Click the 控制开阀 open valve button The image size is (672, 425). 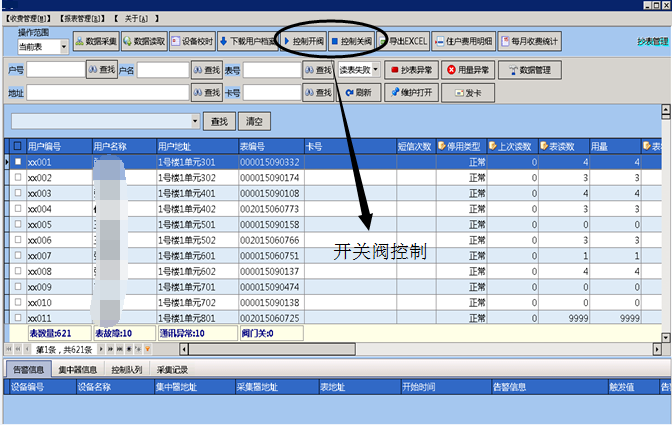click(x=303, y=41)
